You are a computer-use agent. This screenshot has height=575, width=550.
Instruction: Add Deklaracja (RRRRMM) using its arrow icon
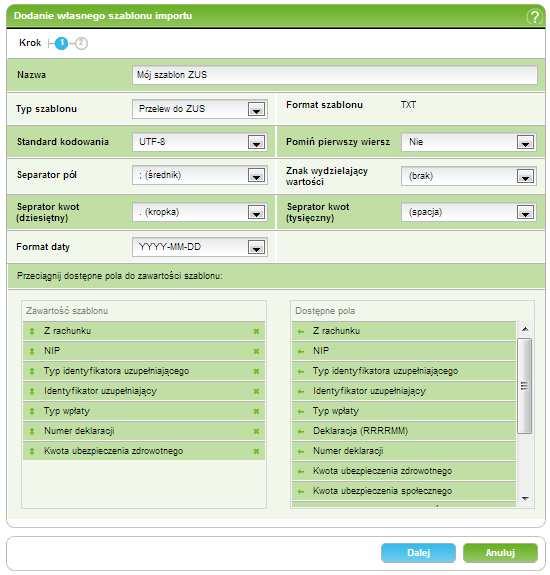301,432
